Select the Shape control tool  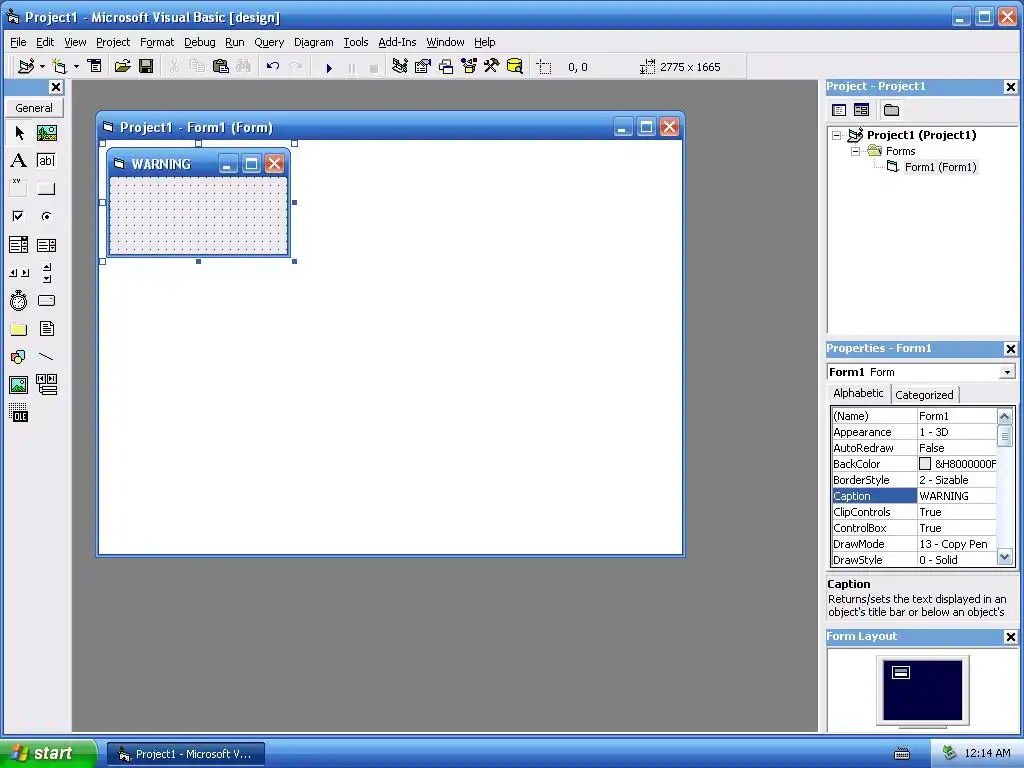[19, 357]
